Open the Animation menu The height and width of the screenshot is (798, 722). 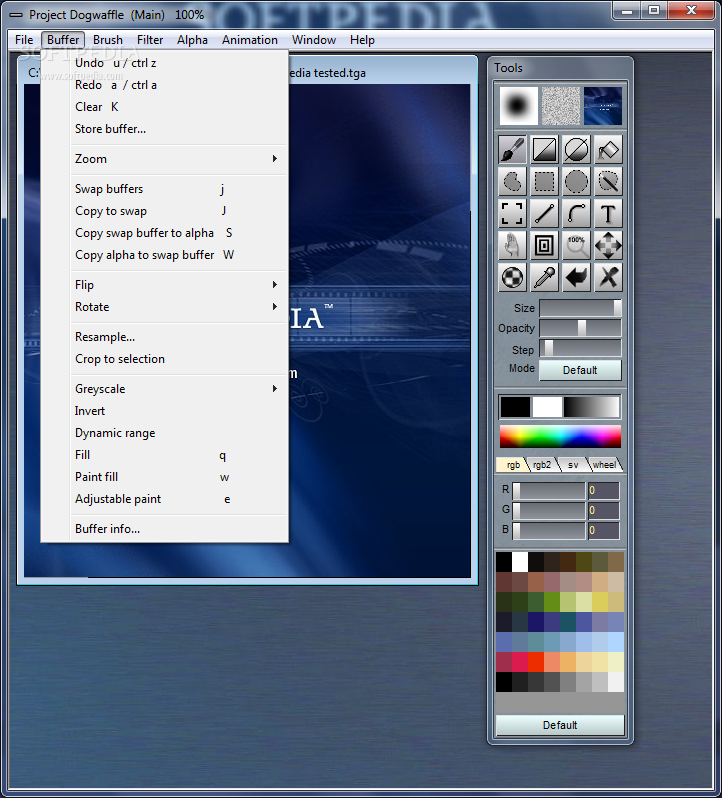[x=250, y=40]
